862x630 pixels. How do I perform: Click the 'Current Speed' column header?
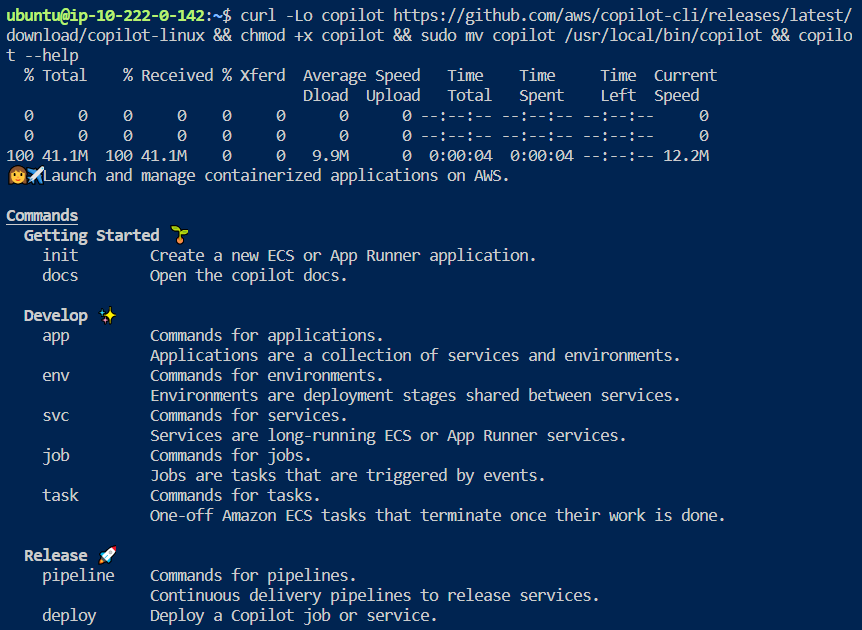click(x=686, y=85)
